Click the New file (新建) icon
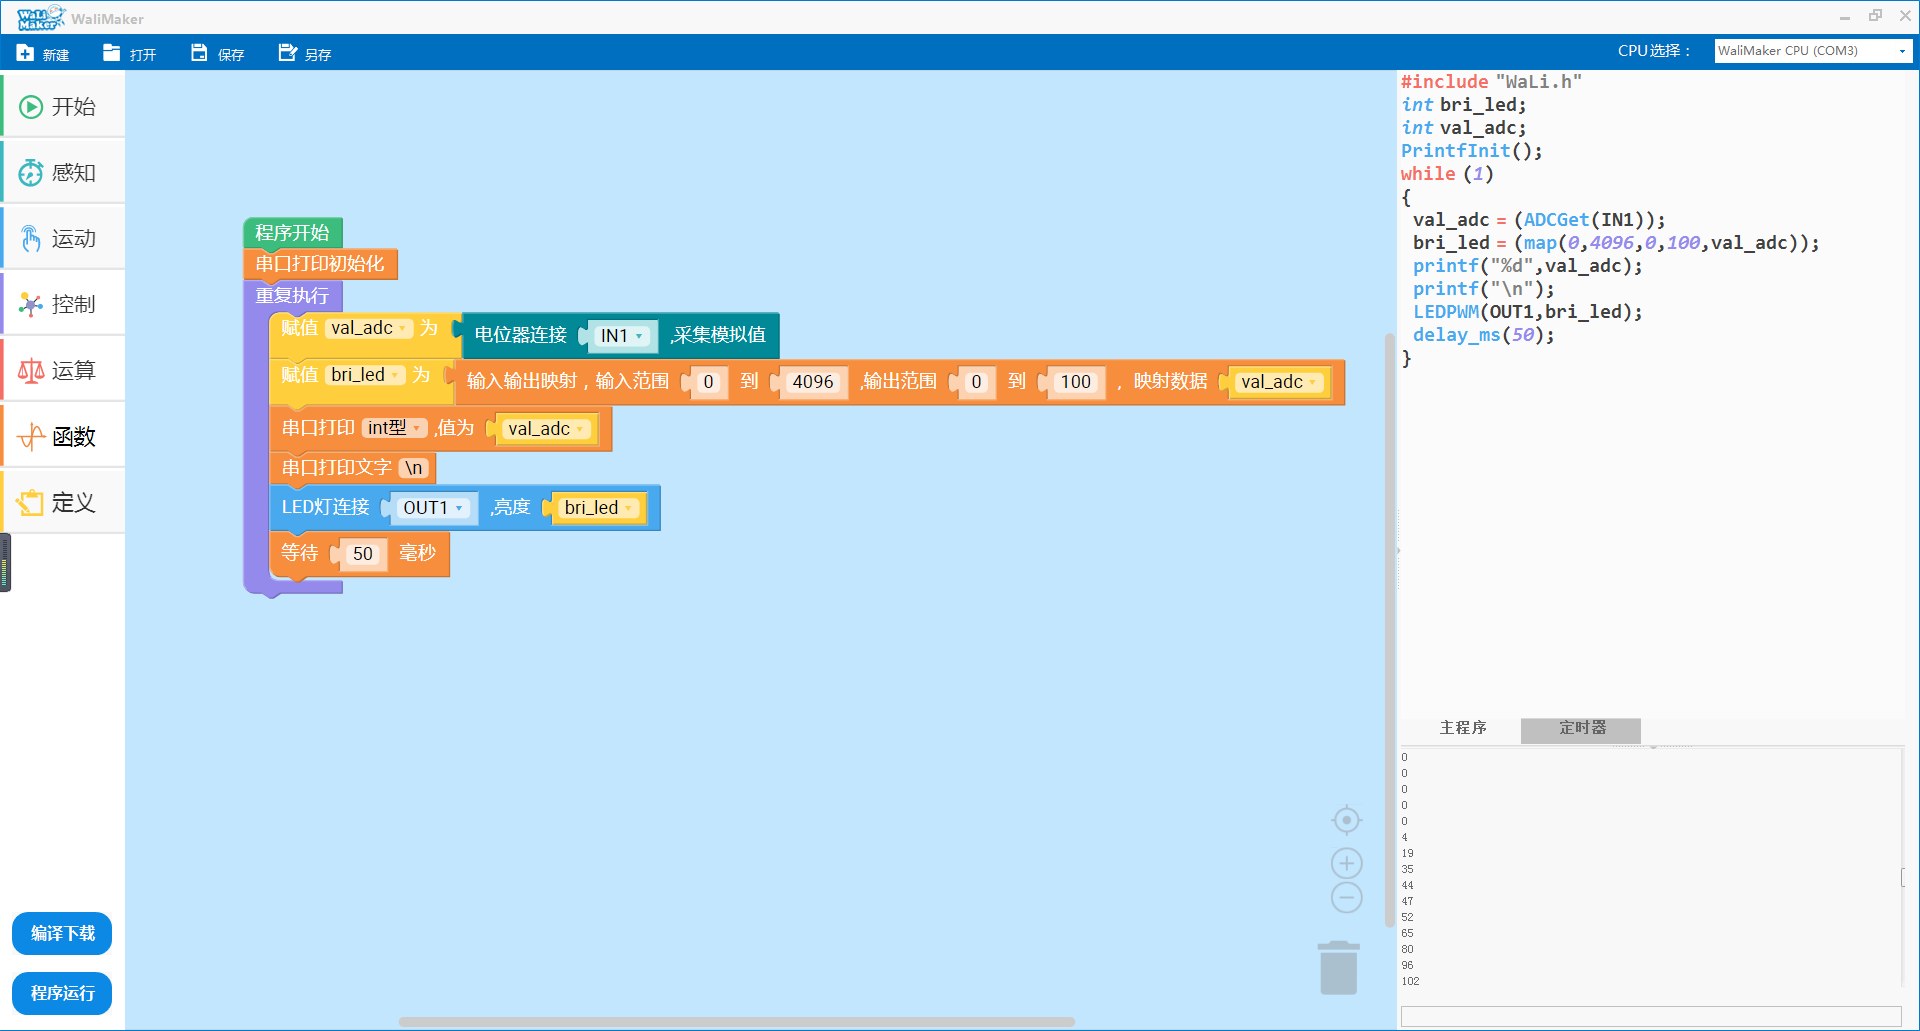The image size is (1920, 1031). coord(26,53)
